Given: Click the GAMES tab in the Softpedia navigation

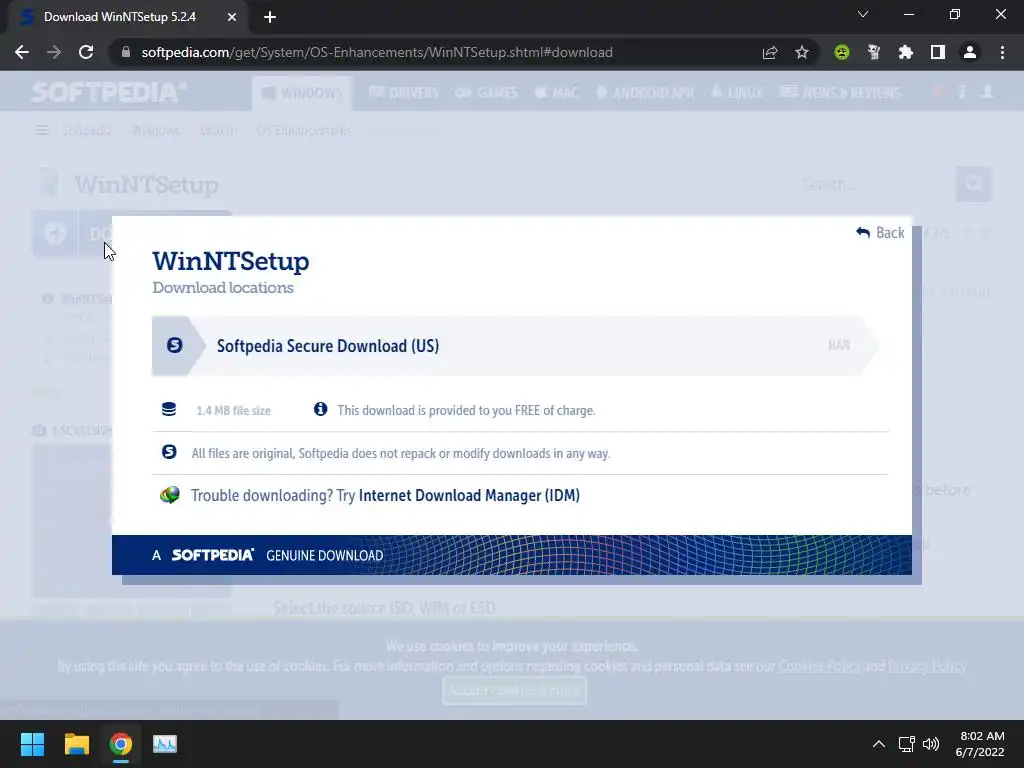Looking at the screenshot, I should click(487, 93).
